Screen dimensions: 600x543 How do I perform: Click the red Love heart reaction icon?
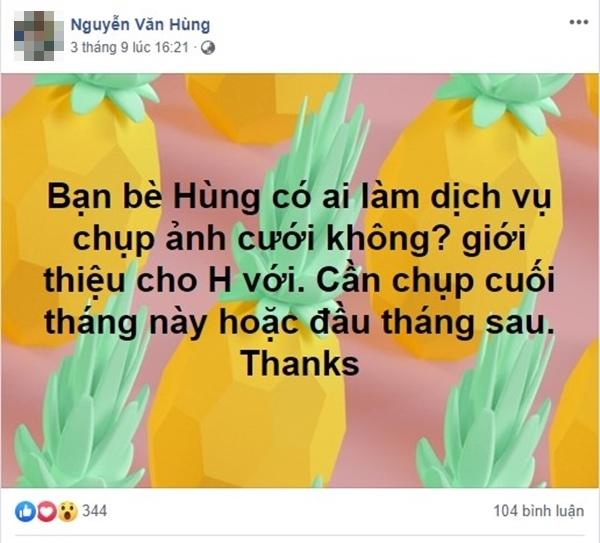click(x=46, y=512)
